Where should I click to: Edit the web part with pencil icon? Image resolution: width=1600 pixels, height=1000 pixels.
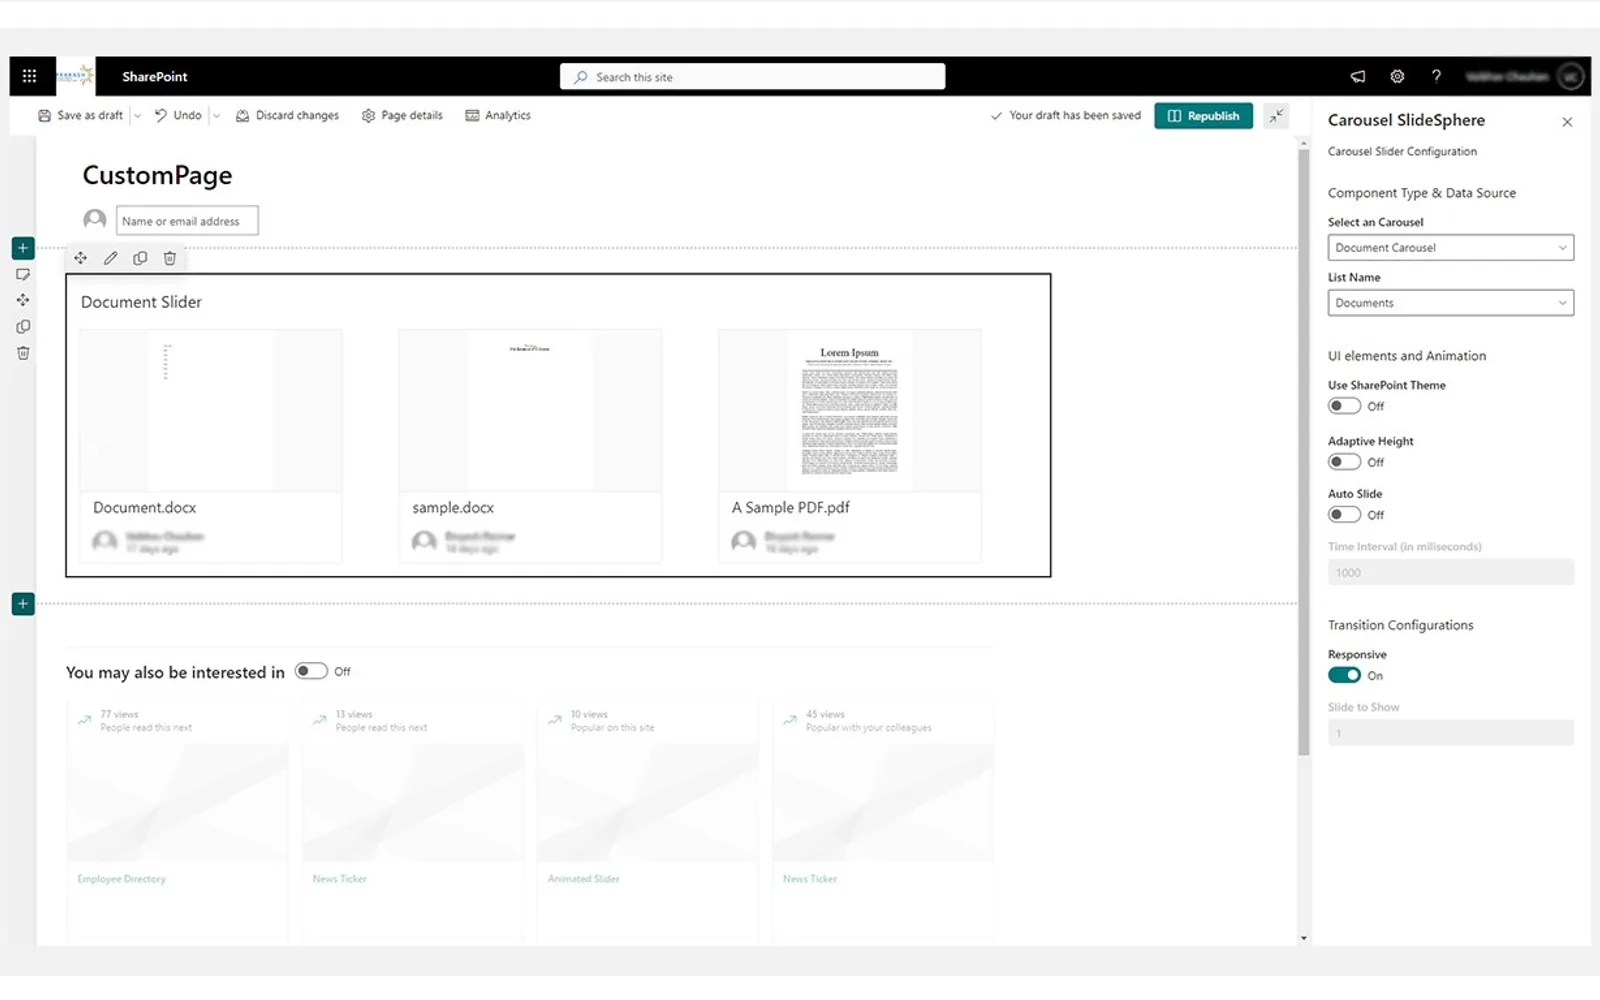[x=110, y=258]
